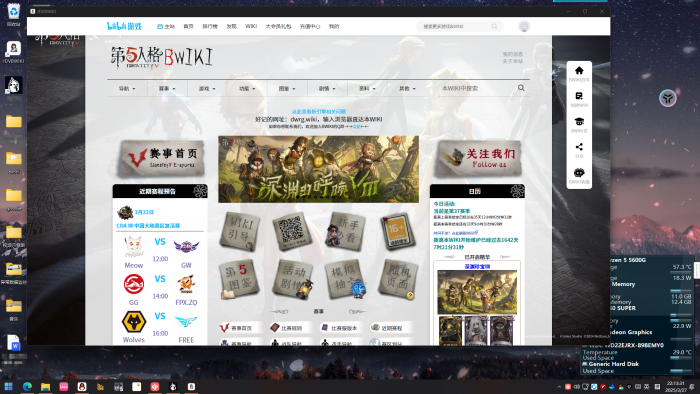The height and width of the screenshot is (394, 700).
Task: Open the 活动剧情 lantern tile
Action: (293, 279)
